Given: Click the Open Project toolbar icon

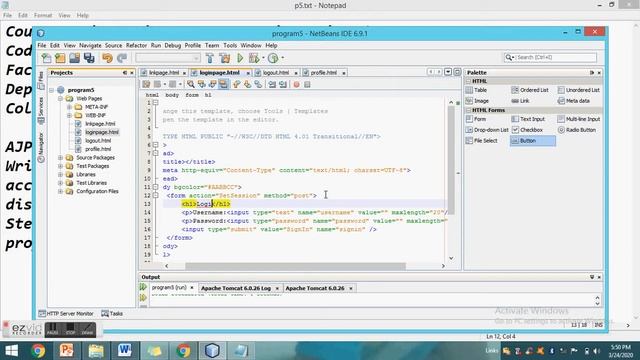Looking at the screenshot, I should (x=74, y=58).
